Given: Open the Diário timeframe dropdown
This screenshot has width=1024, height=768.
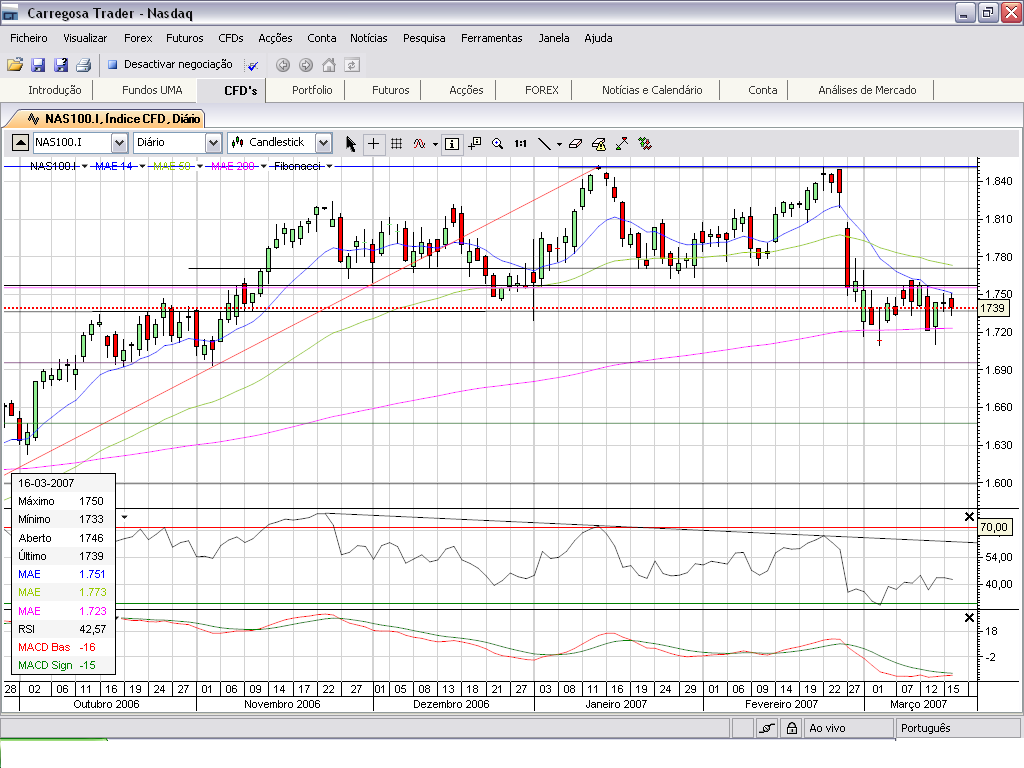Looking at the screenshot, I should pyautogui.click(x=213, y=142).
